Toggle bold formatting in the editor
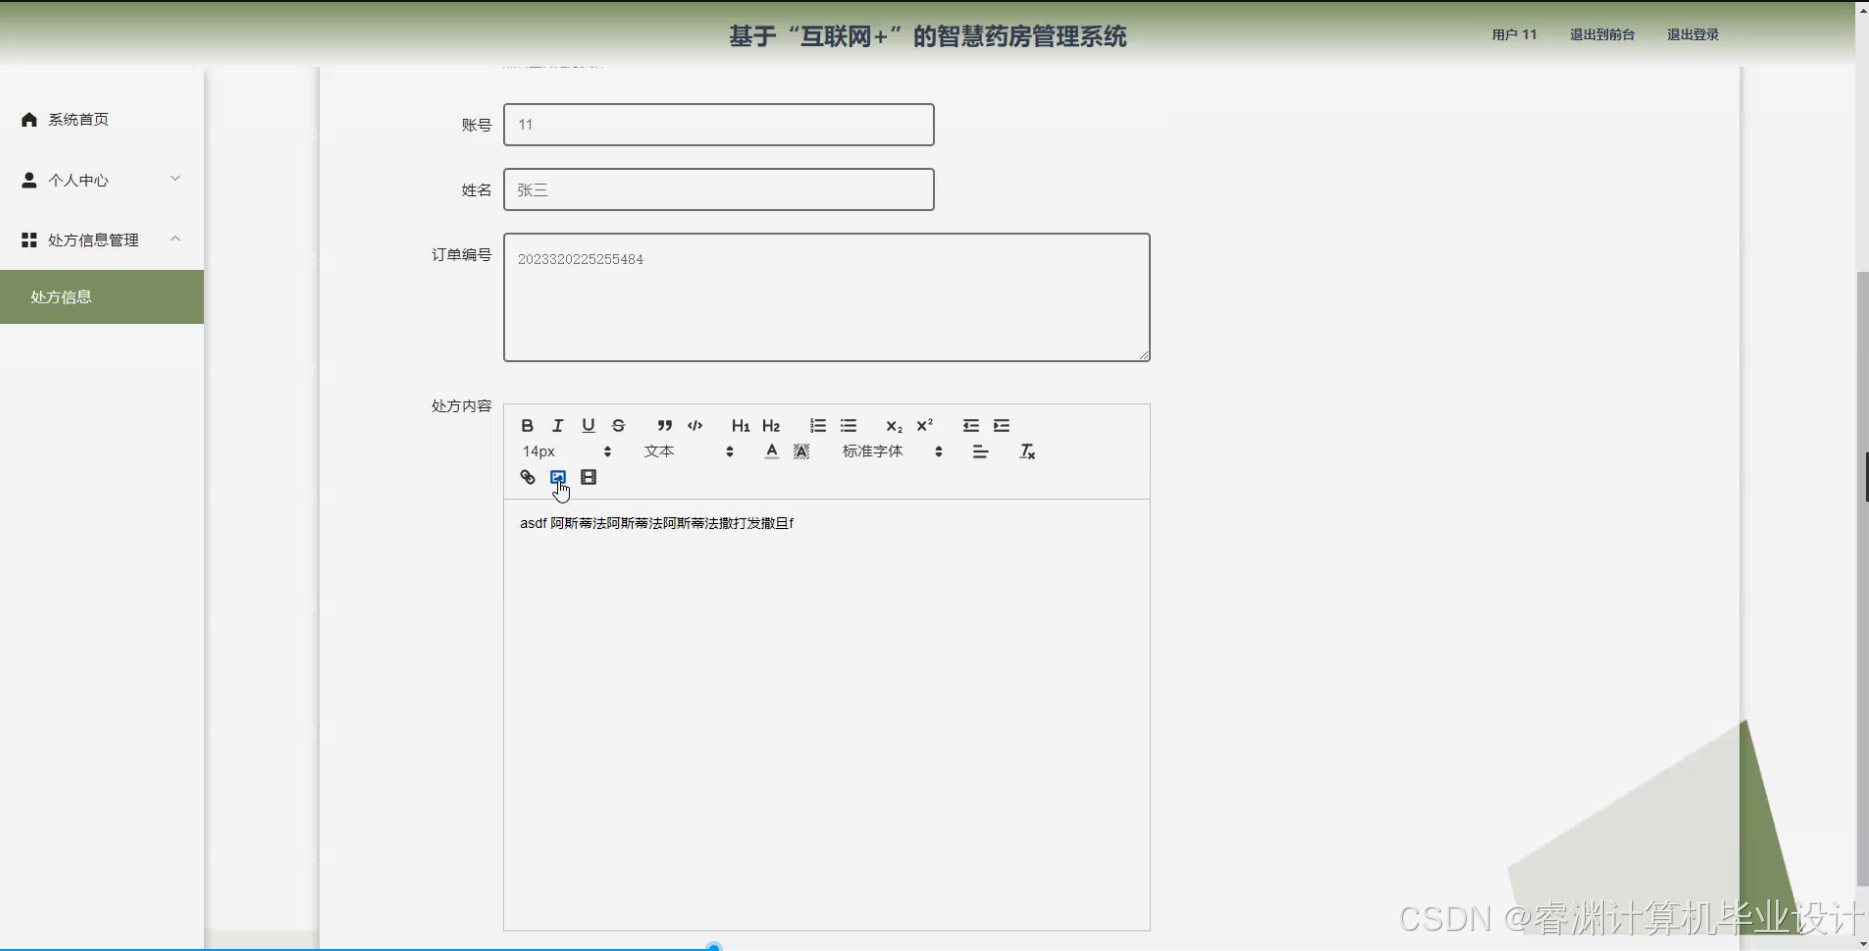The height and width of the screenshot is (951, 1869). coord(527,425)
